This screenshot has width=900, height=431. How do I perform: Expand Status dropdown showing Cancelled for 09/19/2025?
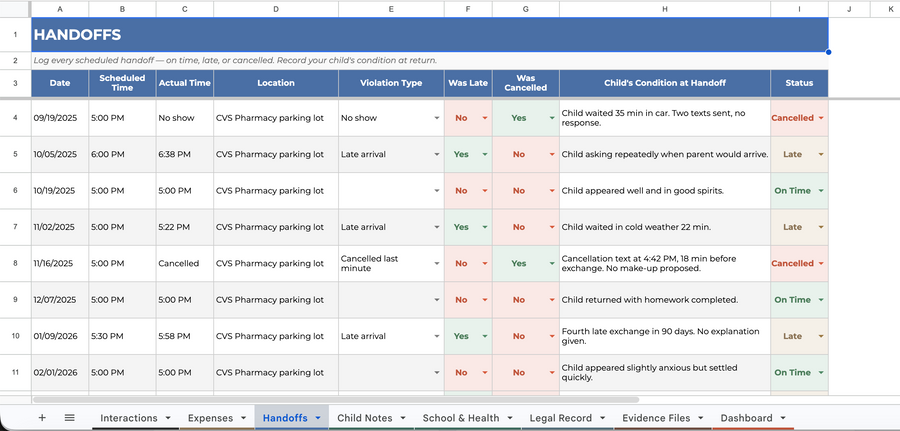pos(821,118)
